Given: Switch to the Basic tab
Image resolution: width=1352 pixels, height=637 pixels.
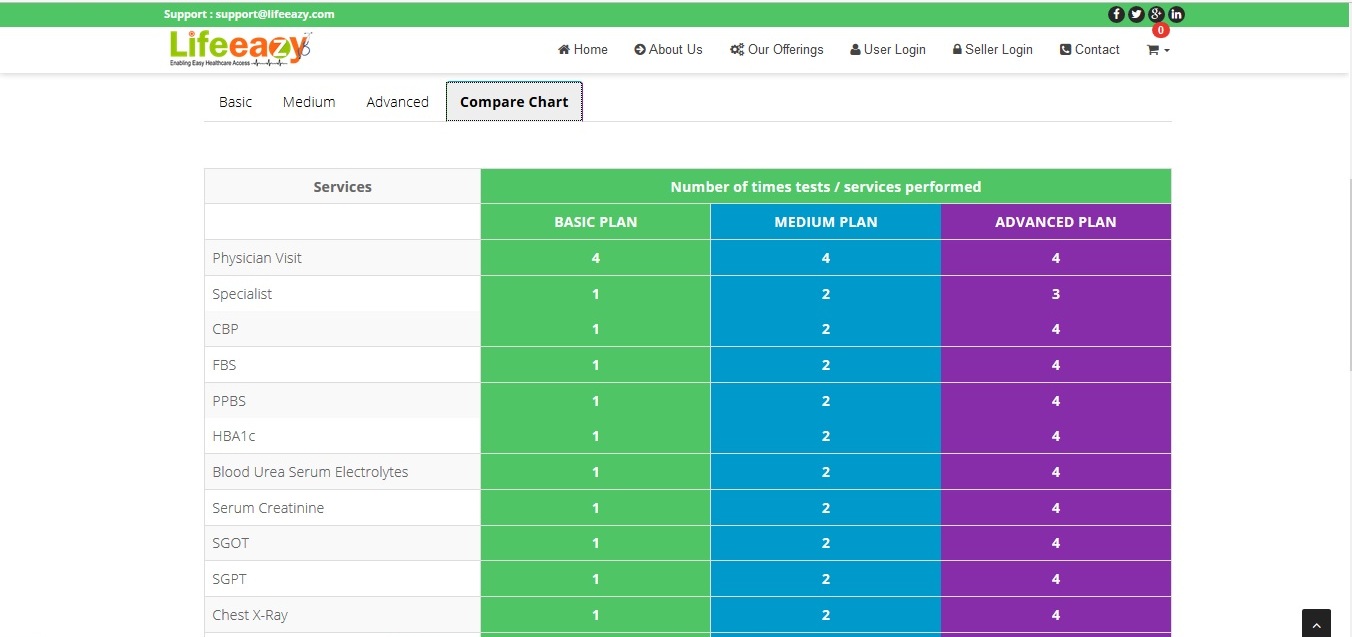Looking at the screenshot, I should tap(235, 102).
